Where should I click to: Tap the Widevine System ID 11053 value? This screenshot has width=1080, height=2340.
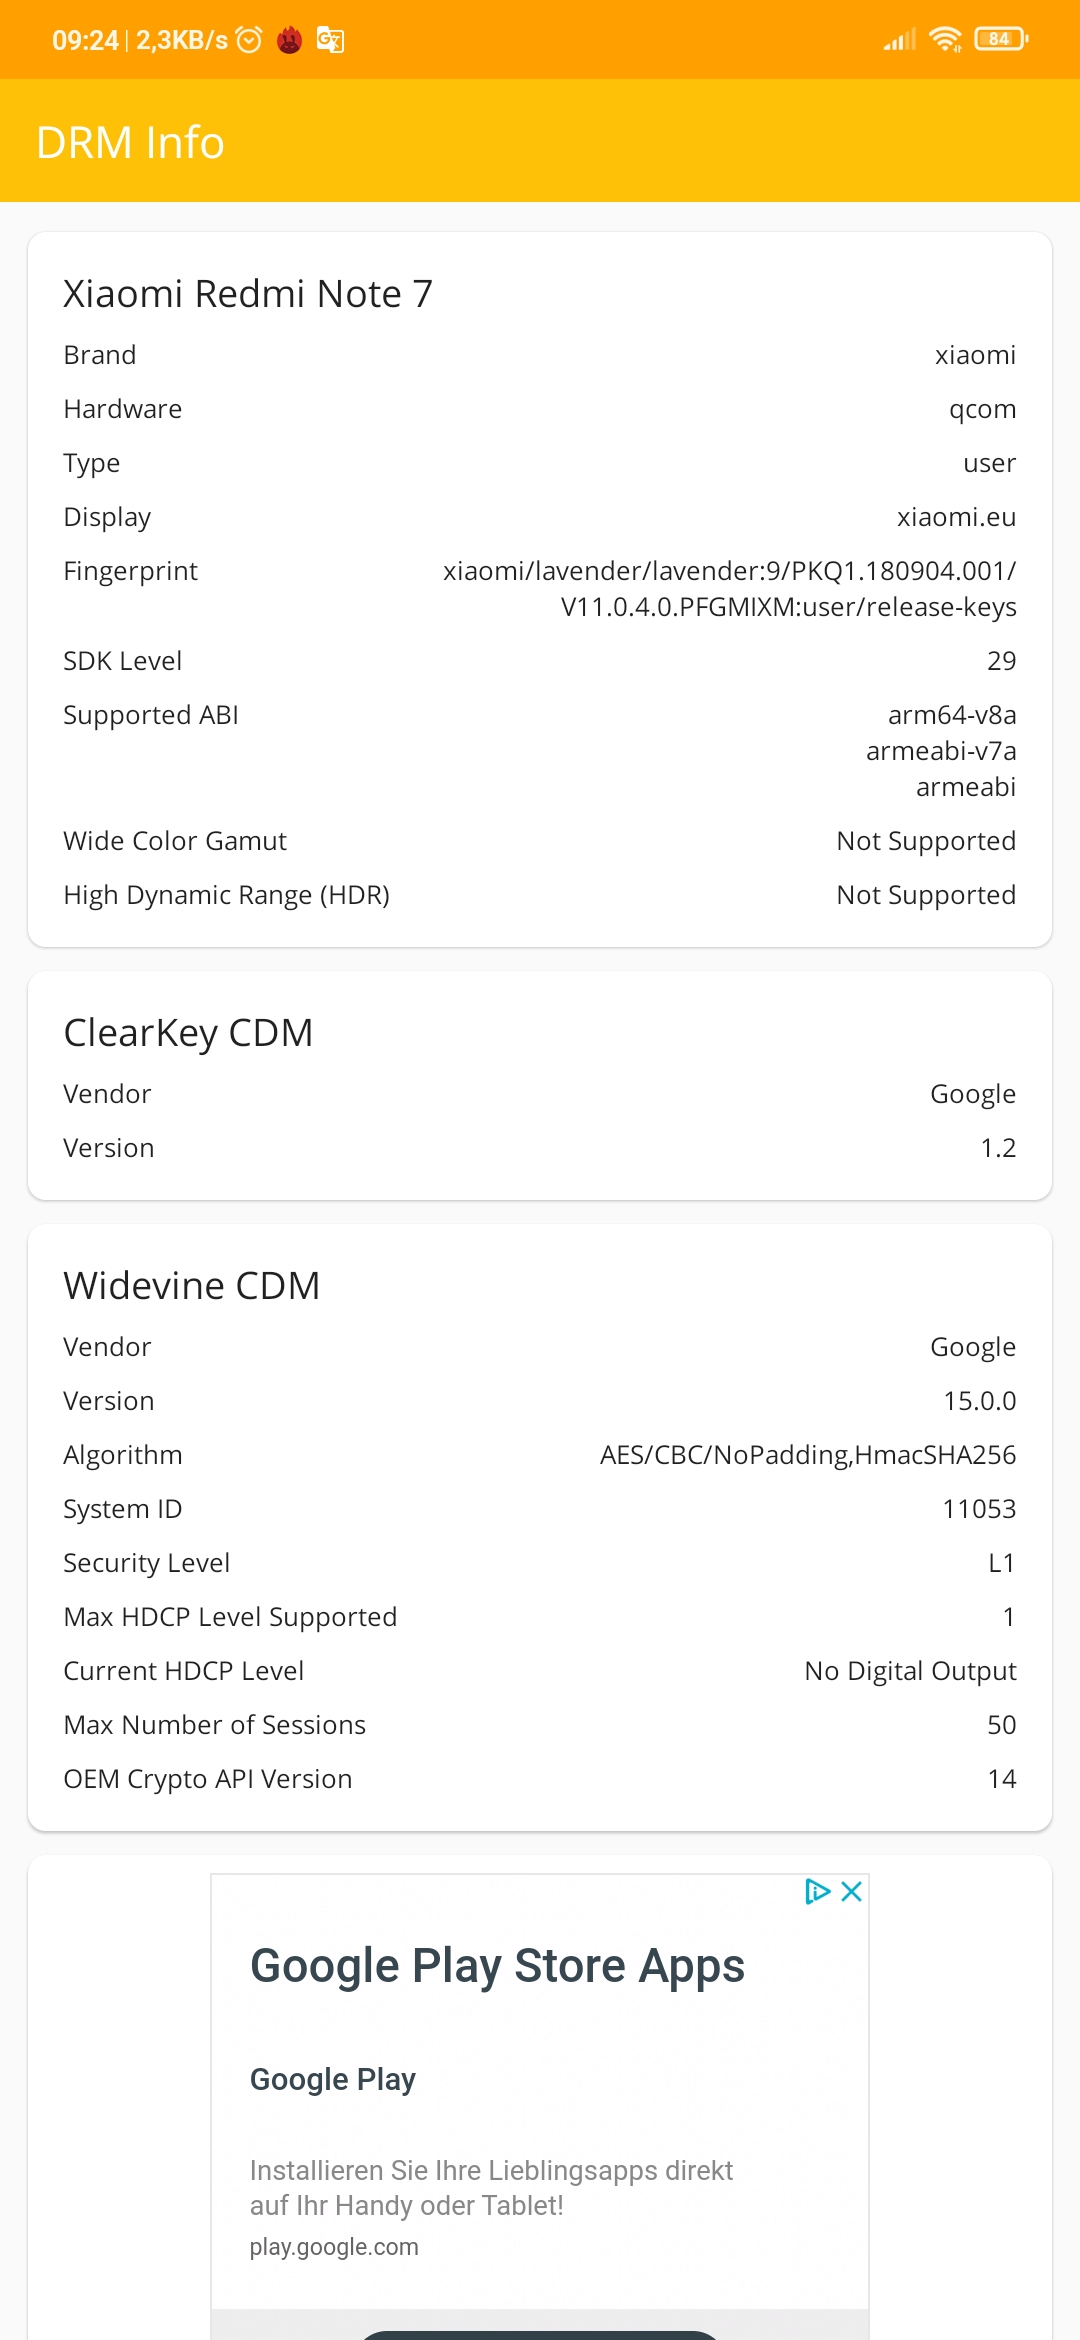(979, 1509)
